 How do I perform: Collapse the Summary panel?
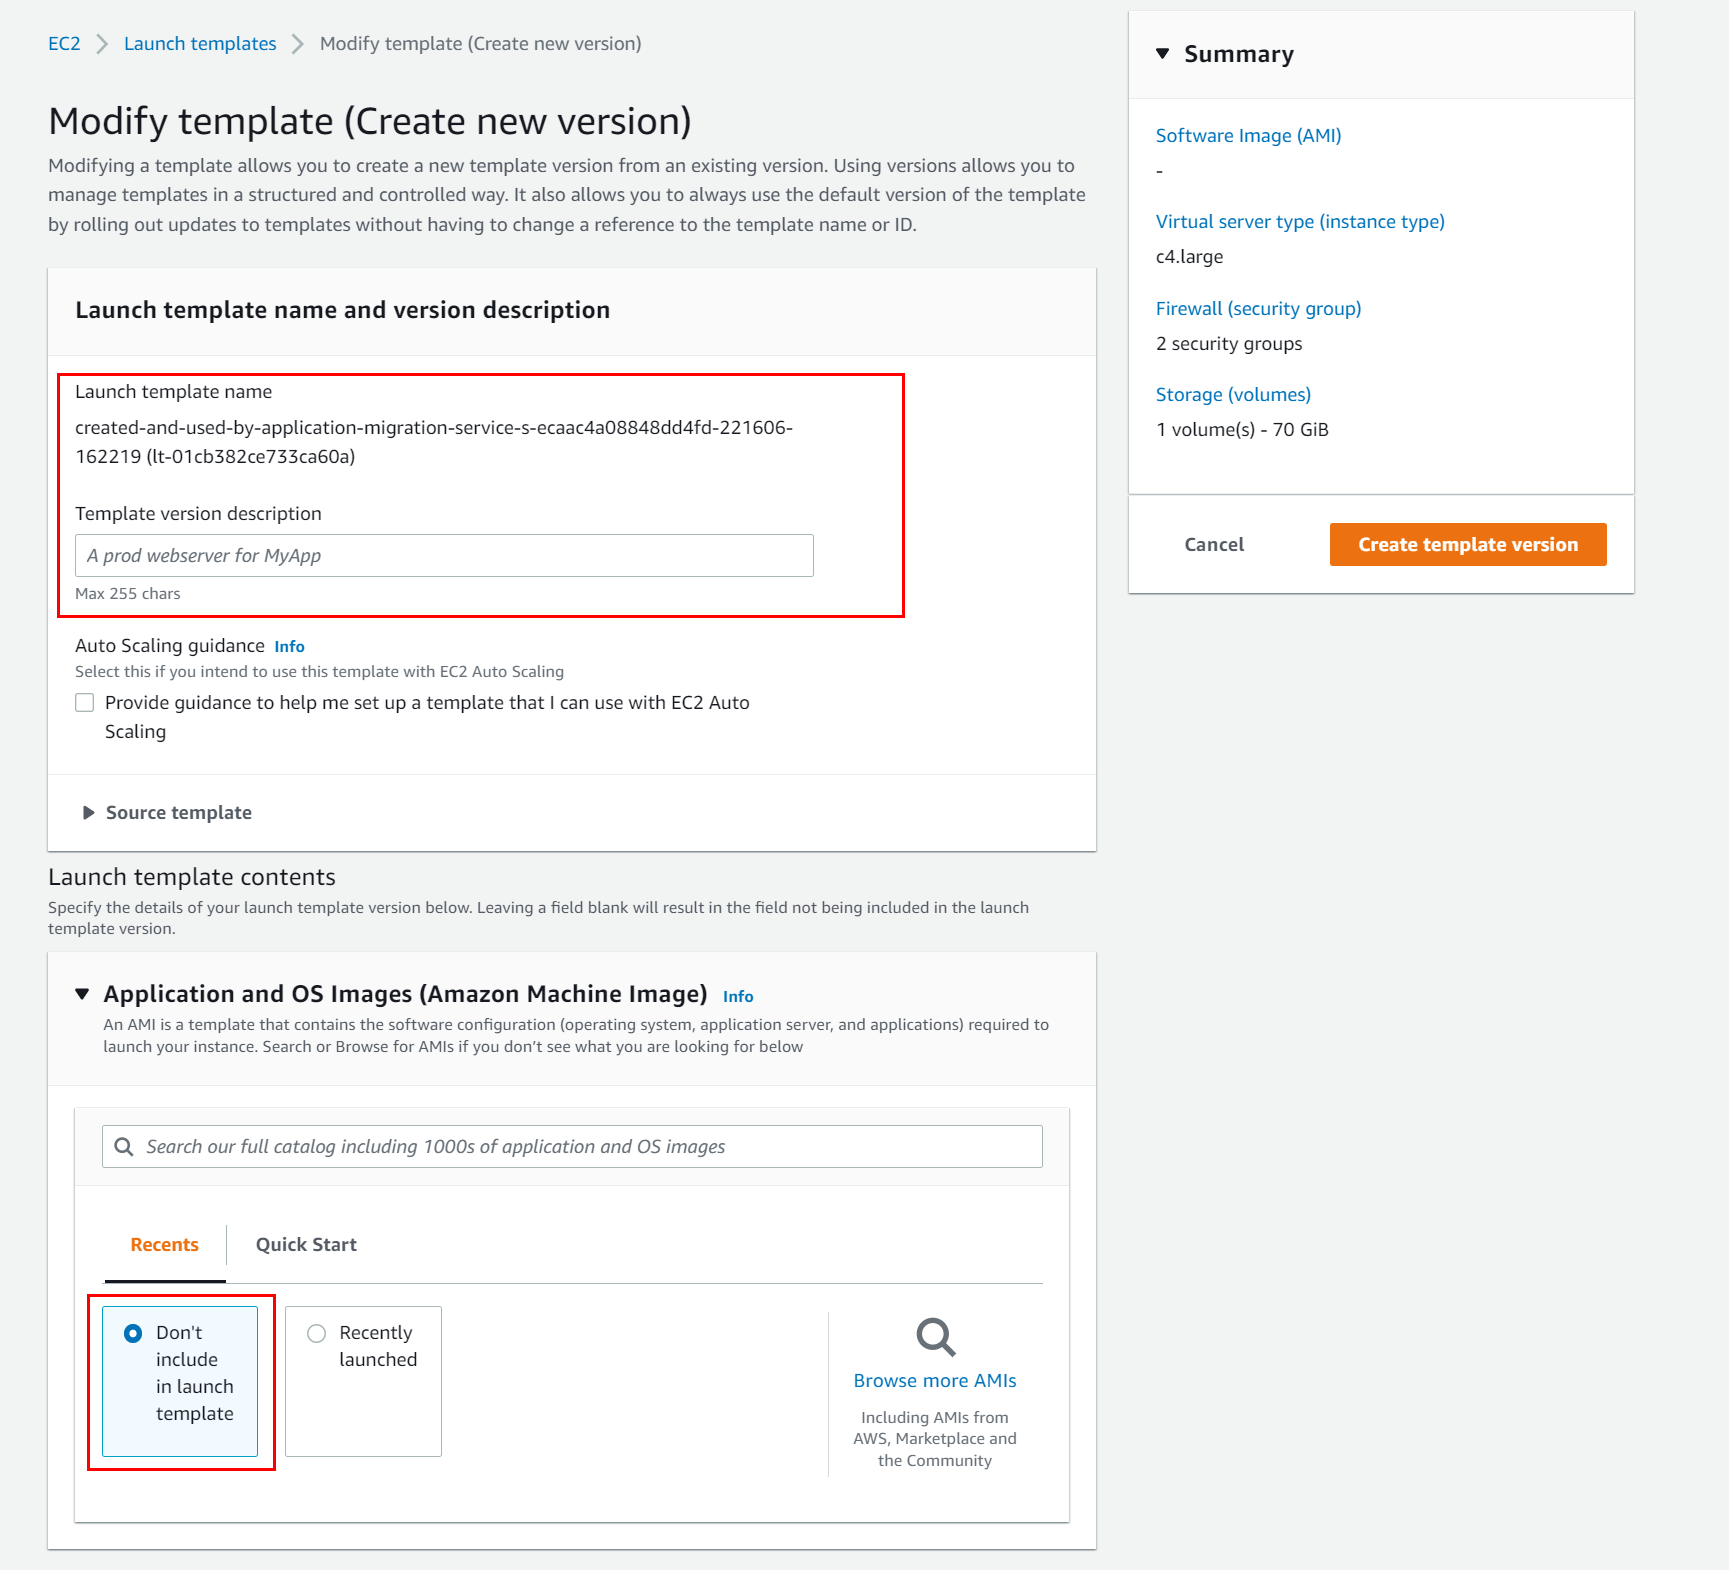coord(1162,55)
